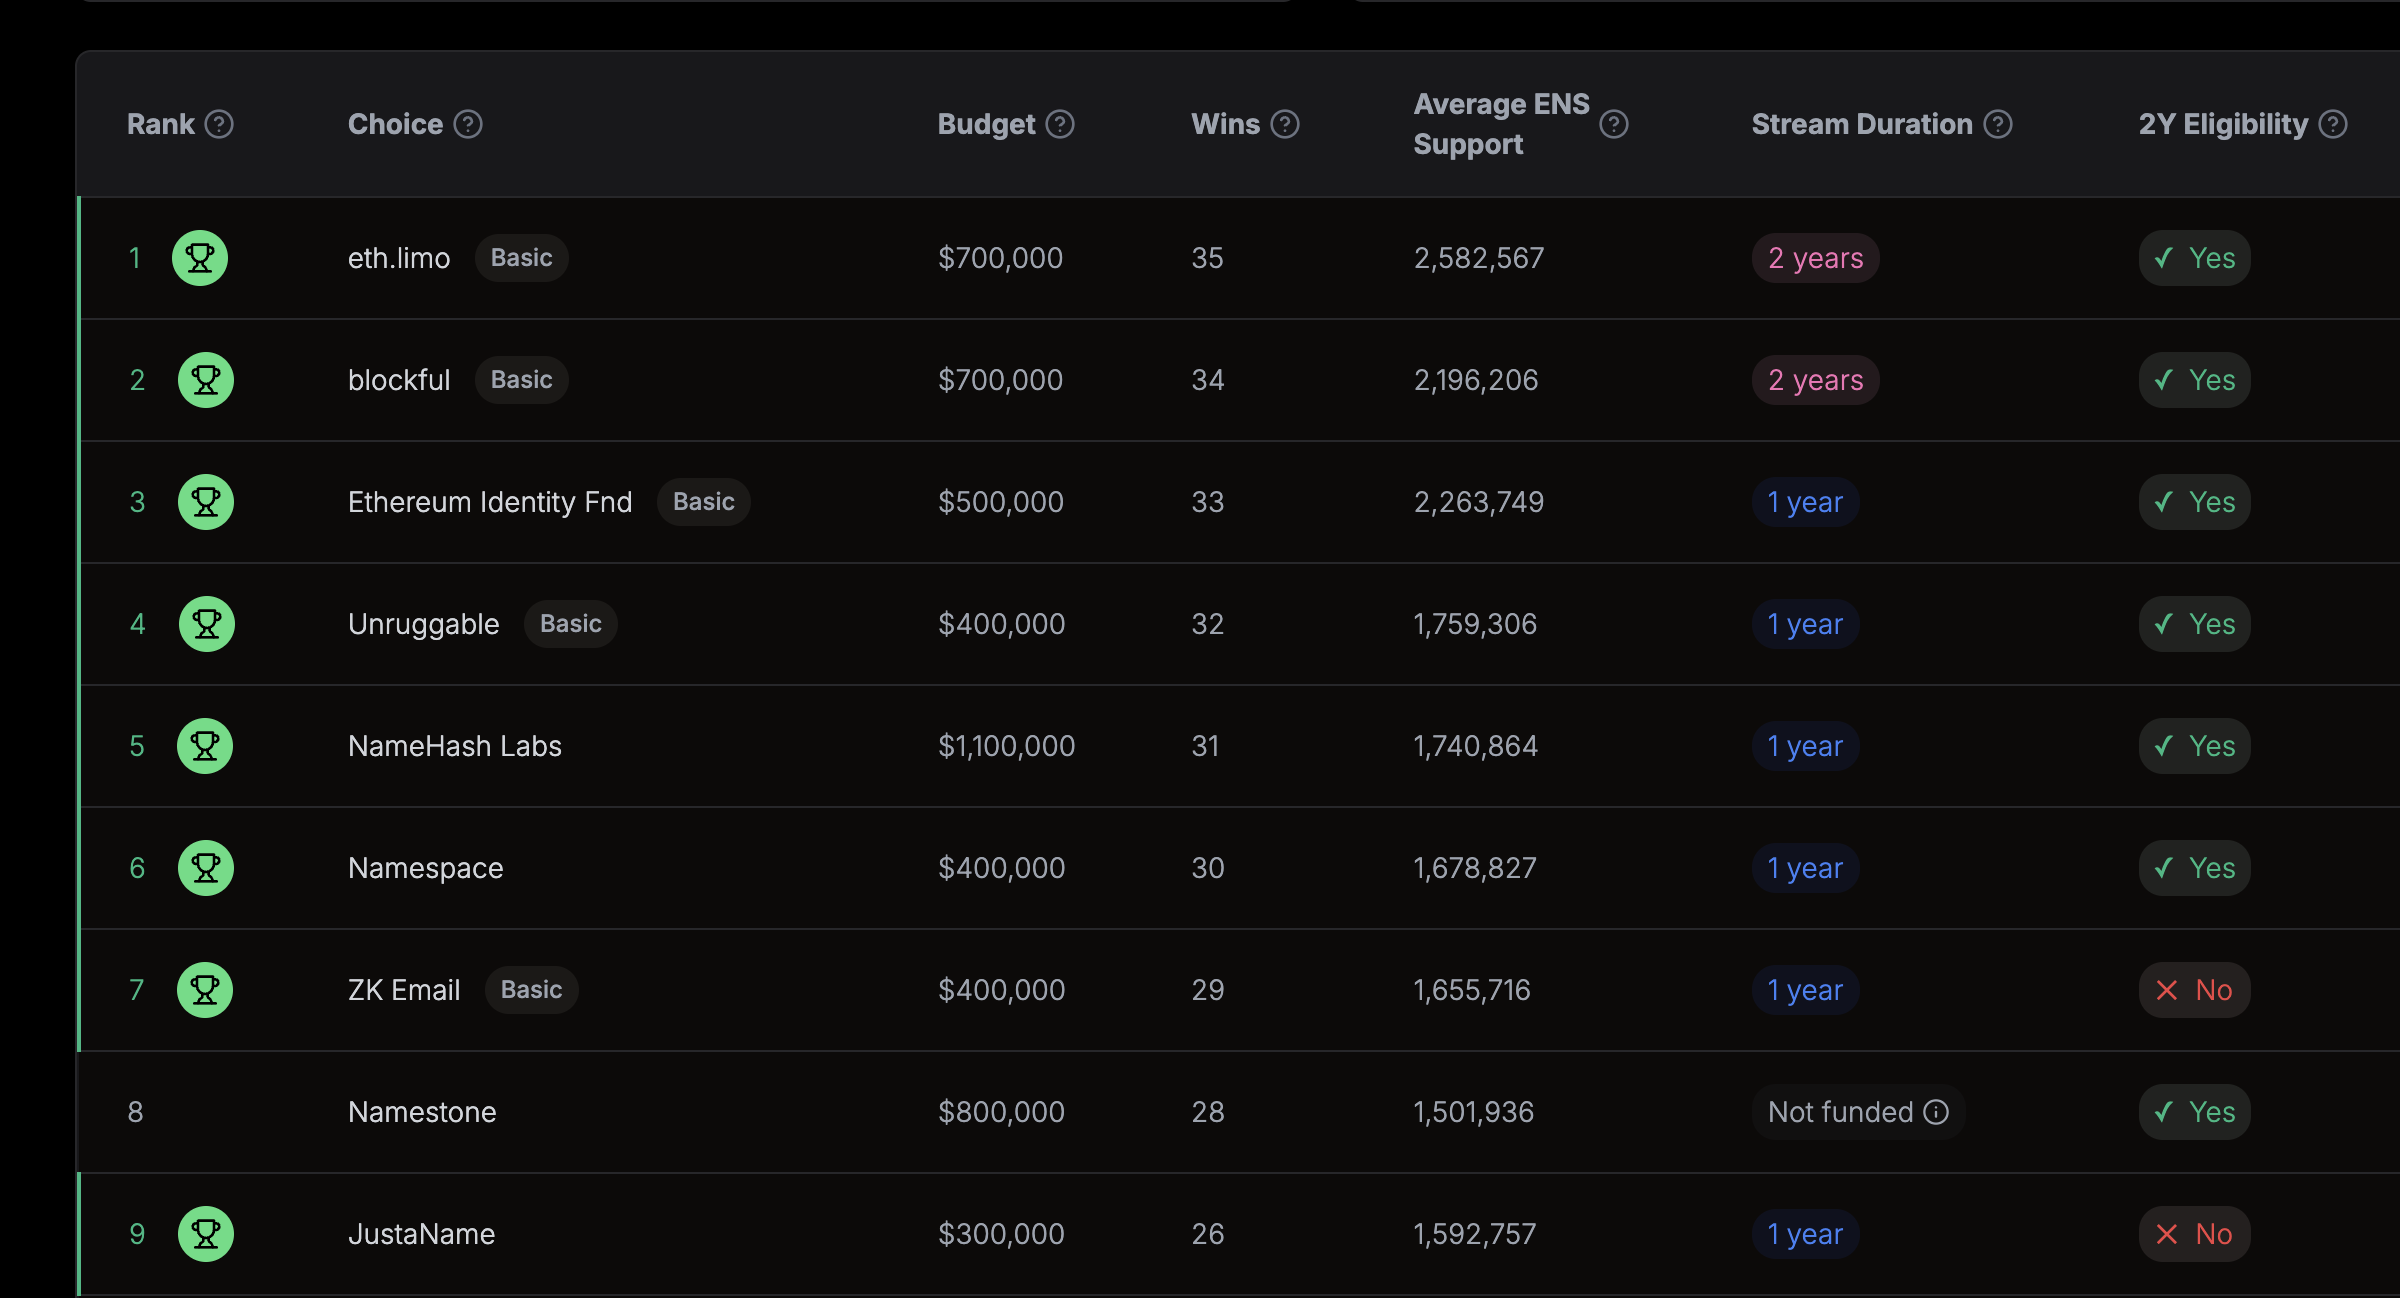Click the Wins column header
The image size is (2400, 1298).
coord(1225,124)
